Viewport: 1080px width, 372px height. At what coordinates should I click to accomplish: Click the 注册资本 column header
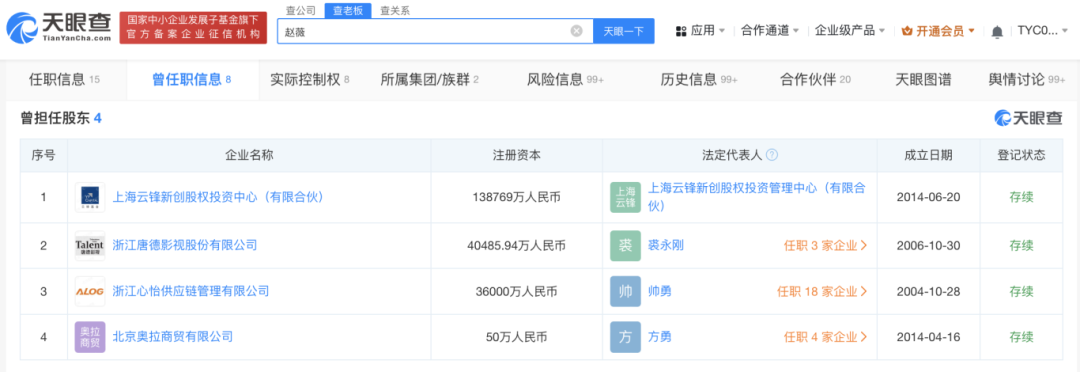517,155
